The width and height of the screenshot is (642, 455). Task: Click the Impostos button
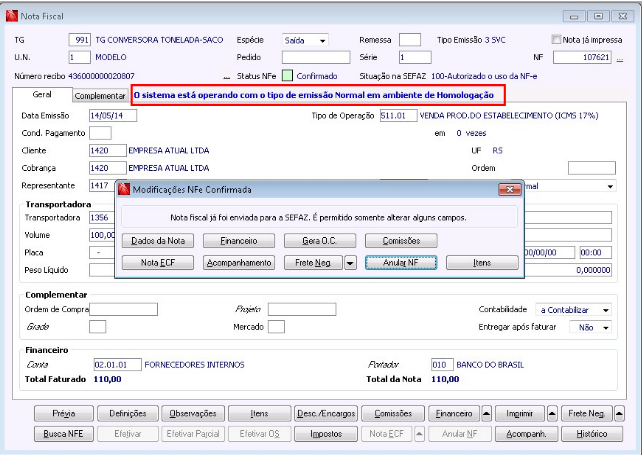point(326,434)
